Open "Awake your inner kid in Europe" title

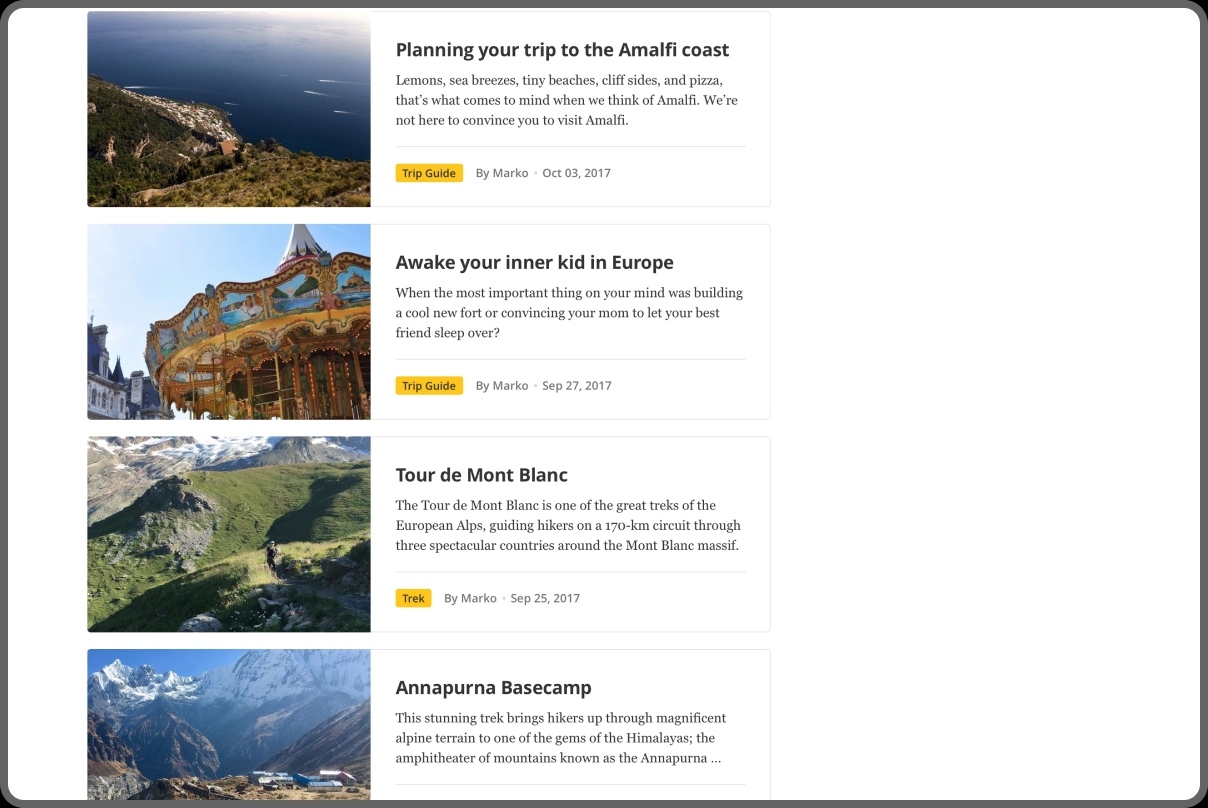point(534,263)
